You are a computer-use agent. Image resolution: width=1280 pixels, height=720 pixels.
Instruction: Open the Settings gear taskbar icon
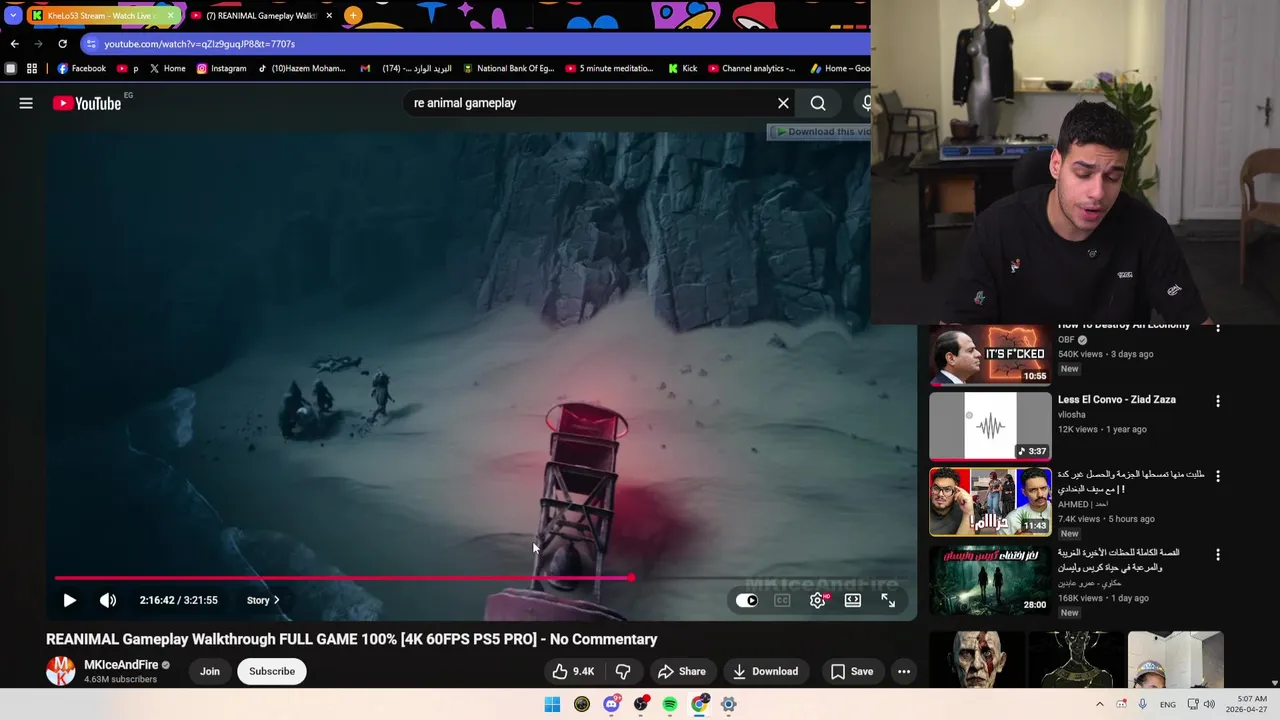tap(729, 704)
